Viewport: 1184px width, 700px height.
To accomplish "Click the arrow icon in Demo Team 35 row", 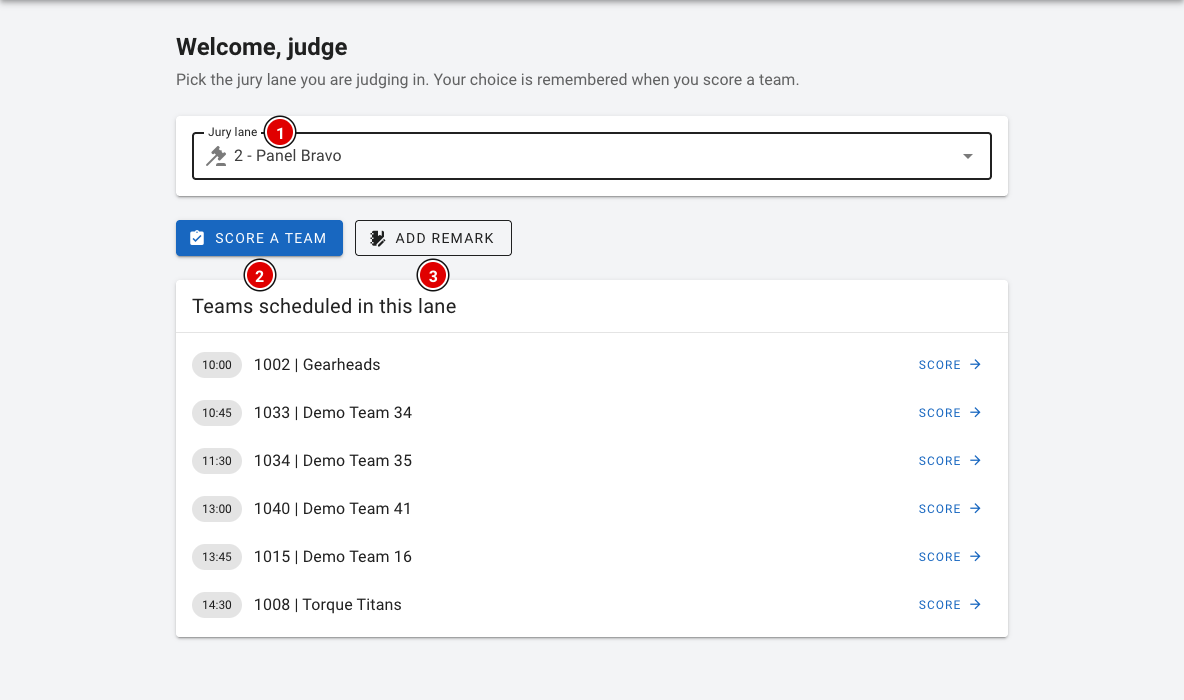I will (x=976, y=461).
